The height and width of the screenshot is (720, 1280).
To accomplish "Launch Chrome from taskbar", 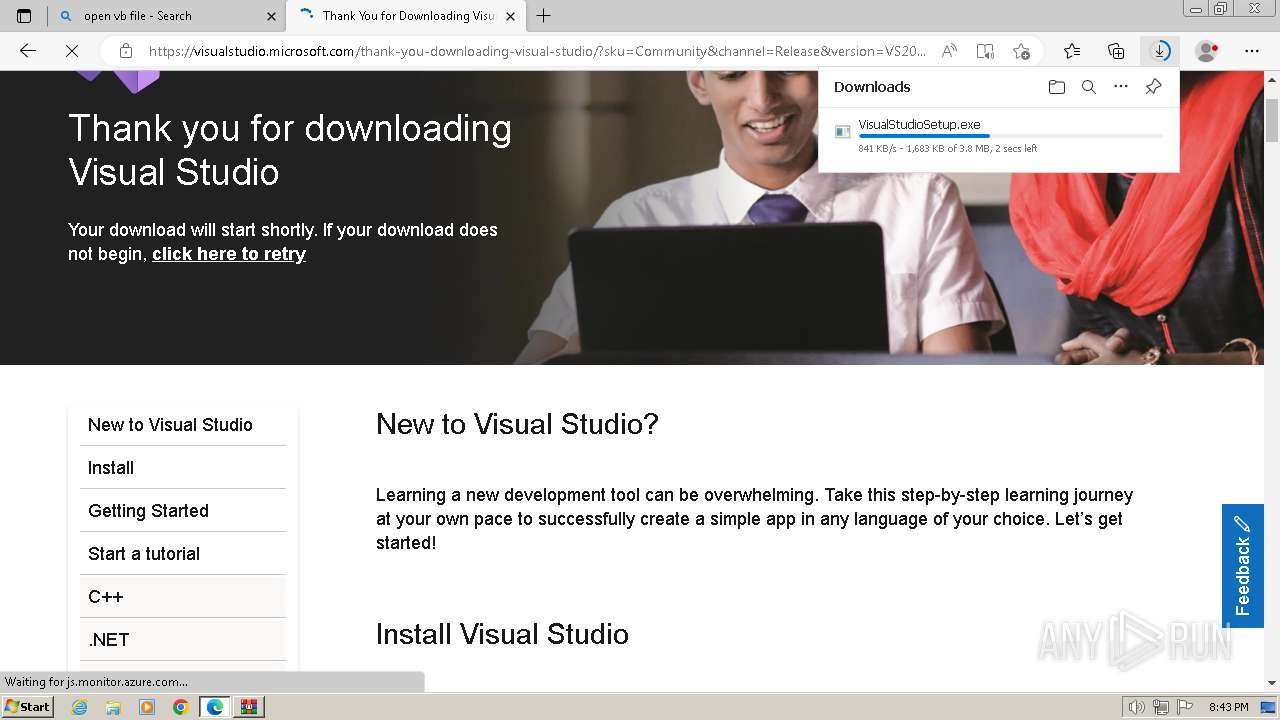I will (x=180, y=707).
